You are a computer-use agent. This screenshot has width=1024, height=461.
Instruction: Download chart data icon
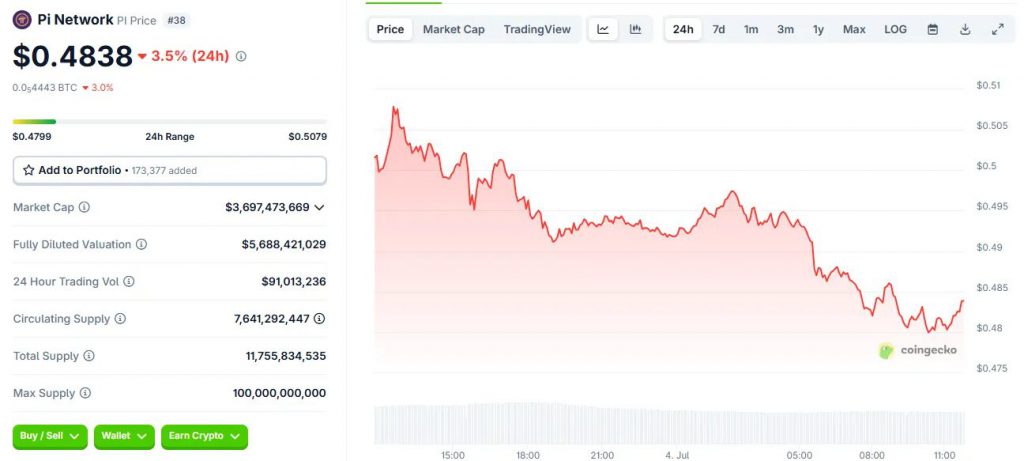click(965, 29)
